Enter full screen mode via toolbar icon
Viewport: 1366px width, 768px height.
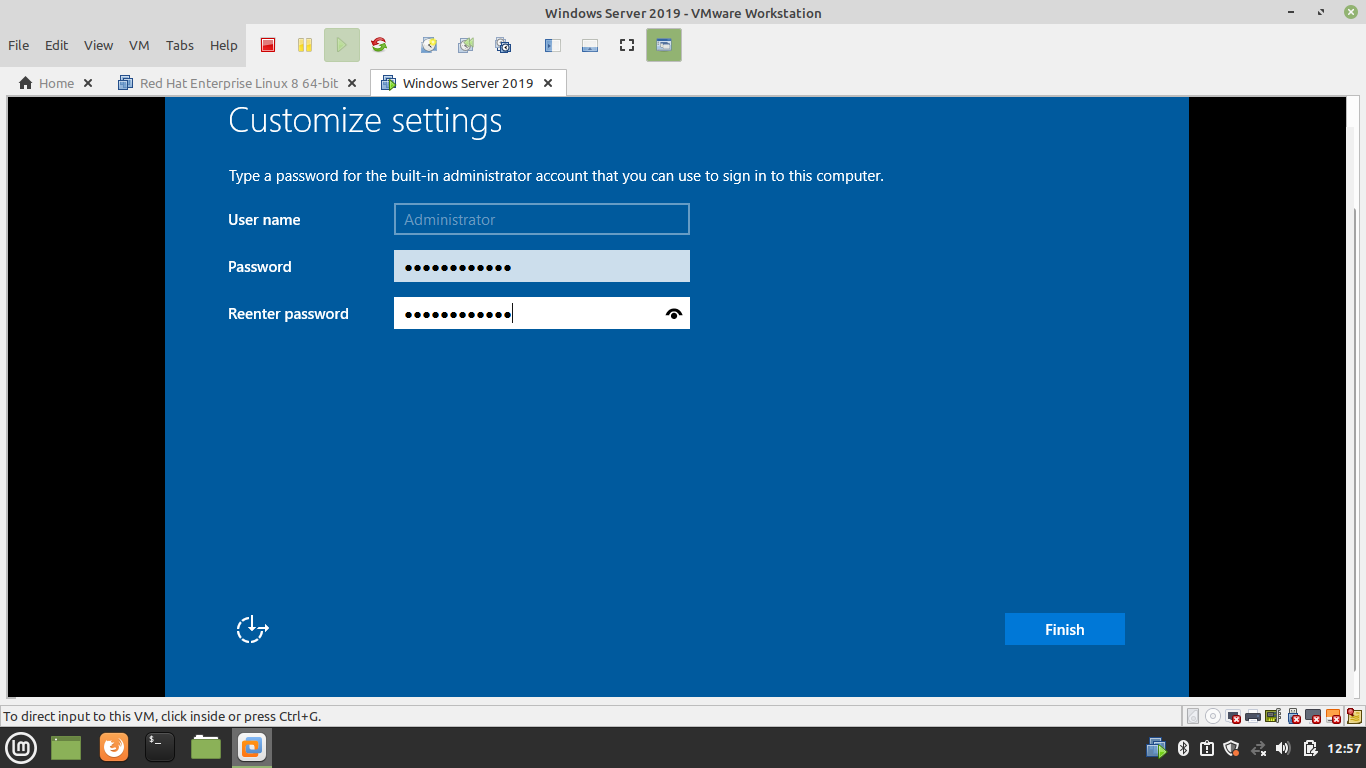tap(627, 45)
